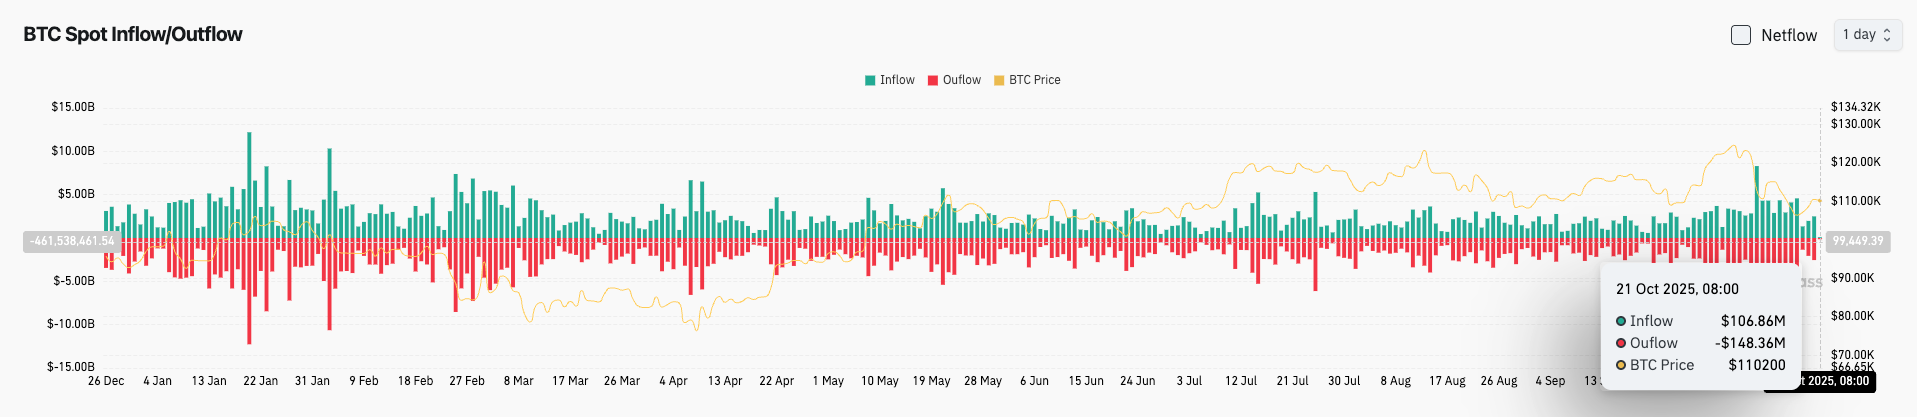The image size is (1917, 417).
Task: Toggle the Inflow legend label
Action: 897,80
